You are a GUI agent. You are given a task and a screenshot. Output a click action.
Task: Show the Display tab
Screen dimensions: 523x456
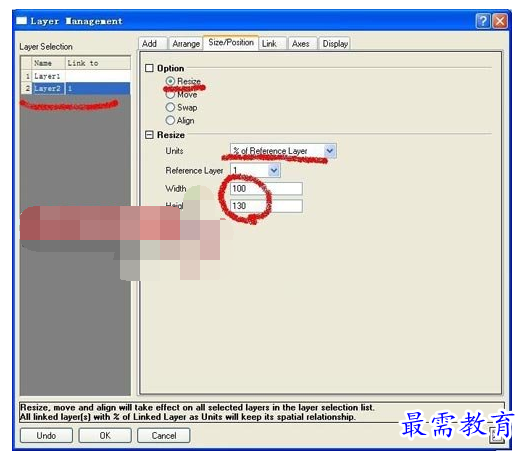(335, 44)
